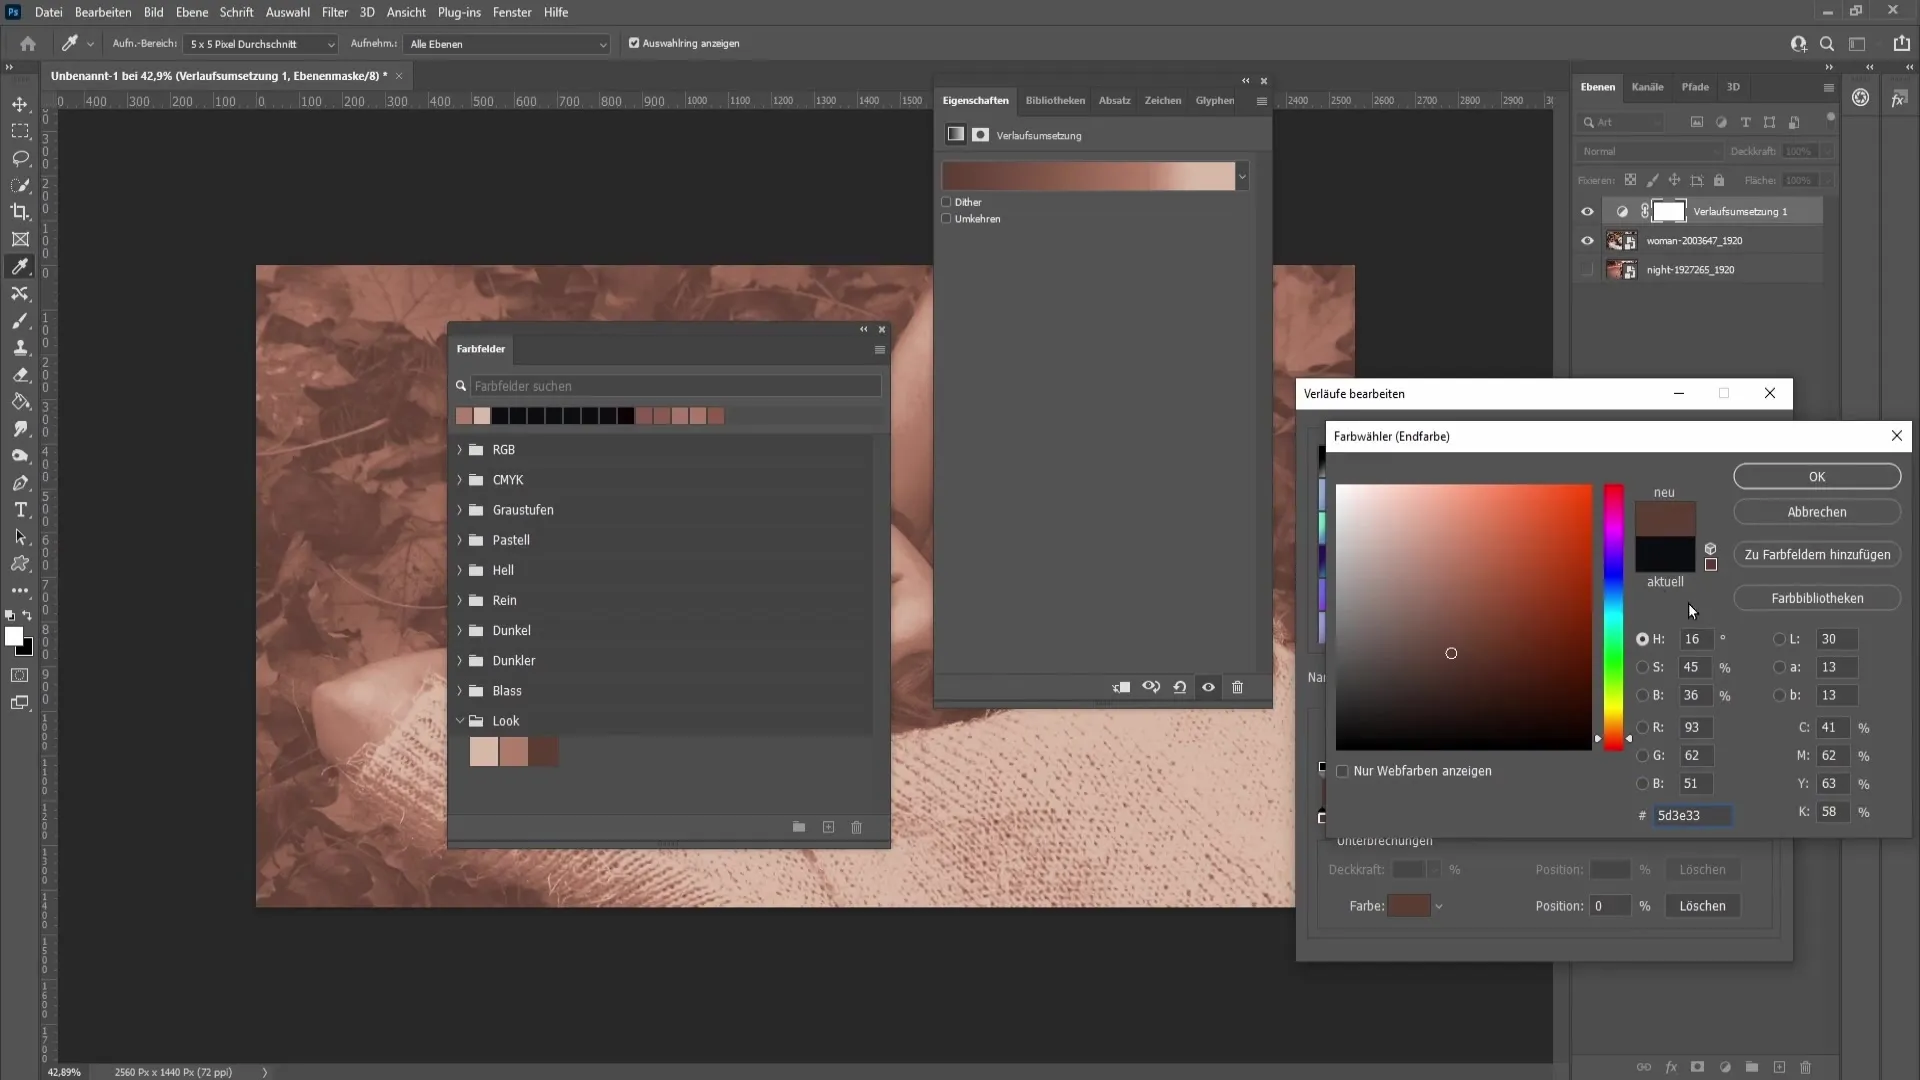
Task: Select the Eyedropper tool in the toolbar
Action: click(x=20, y=266)
